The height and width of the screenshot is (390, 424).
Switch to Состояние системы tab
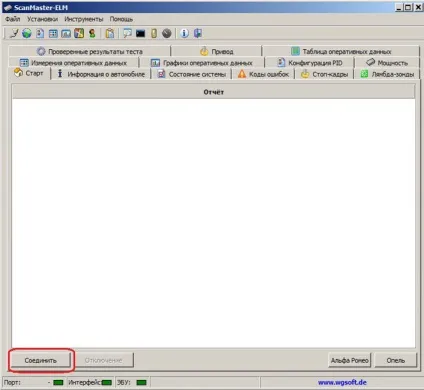tap(192, 74)
